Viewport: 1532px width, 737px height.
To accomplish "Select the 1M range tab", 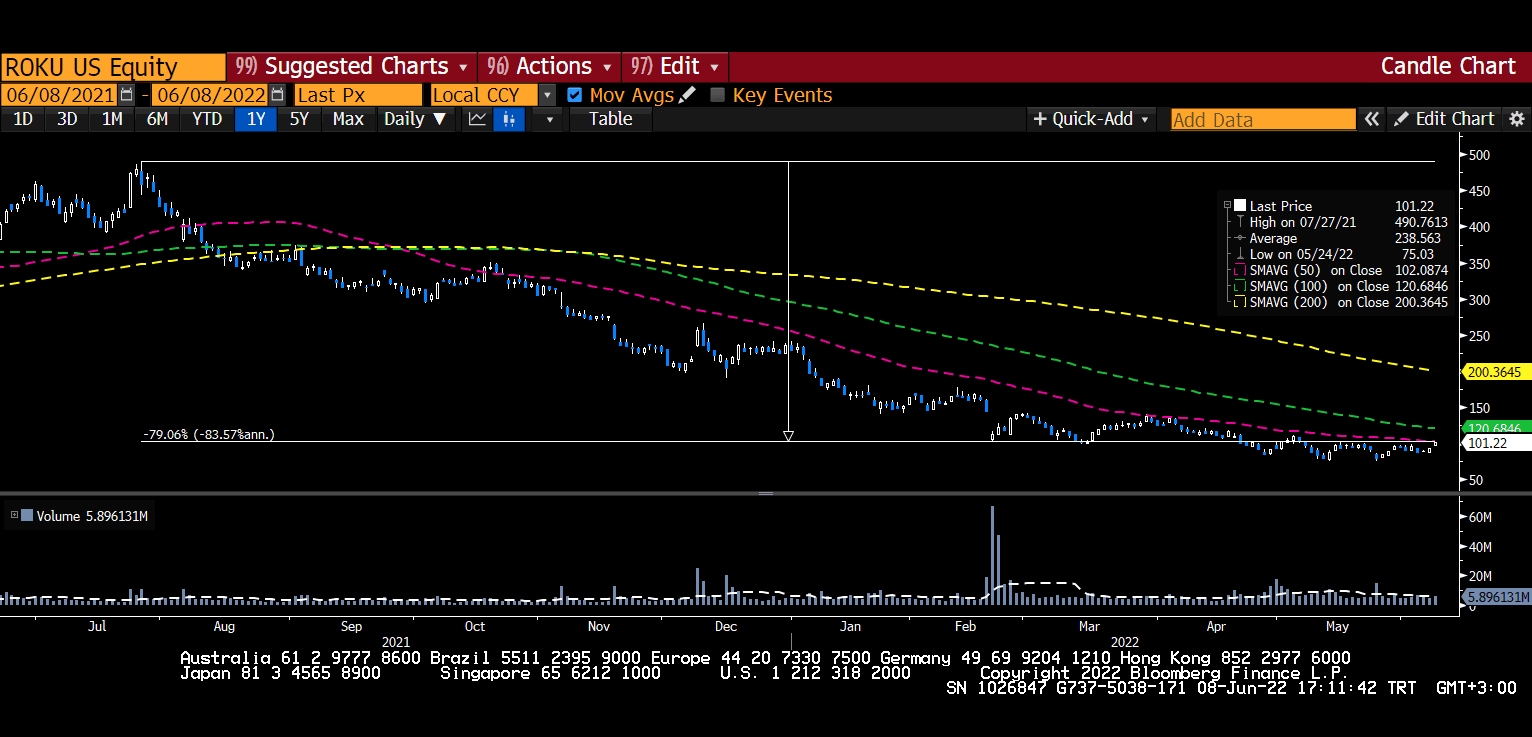I will 112,119.
